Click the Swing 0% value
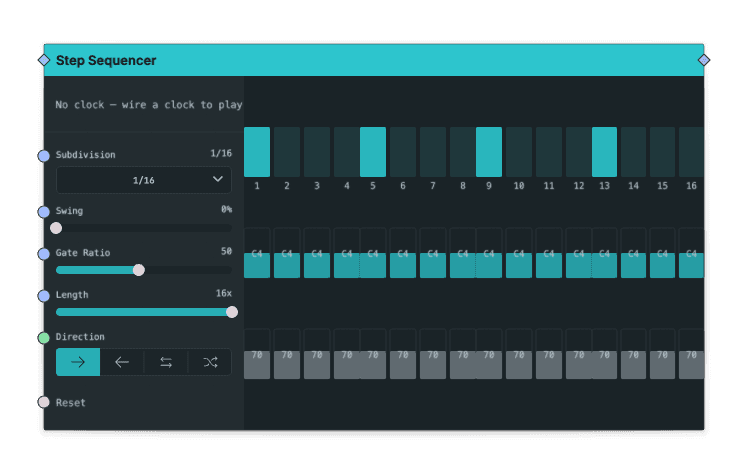The height and width of the screenshot is (474, 748). [x=226, y=209]
